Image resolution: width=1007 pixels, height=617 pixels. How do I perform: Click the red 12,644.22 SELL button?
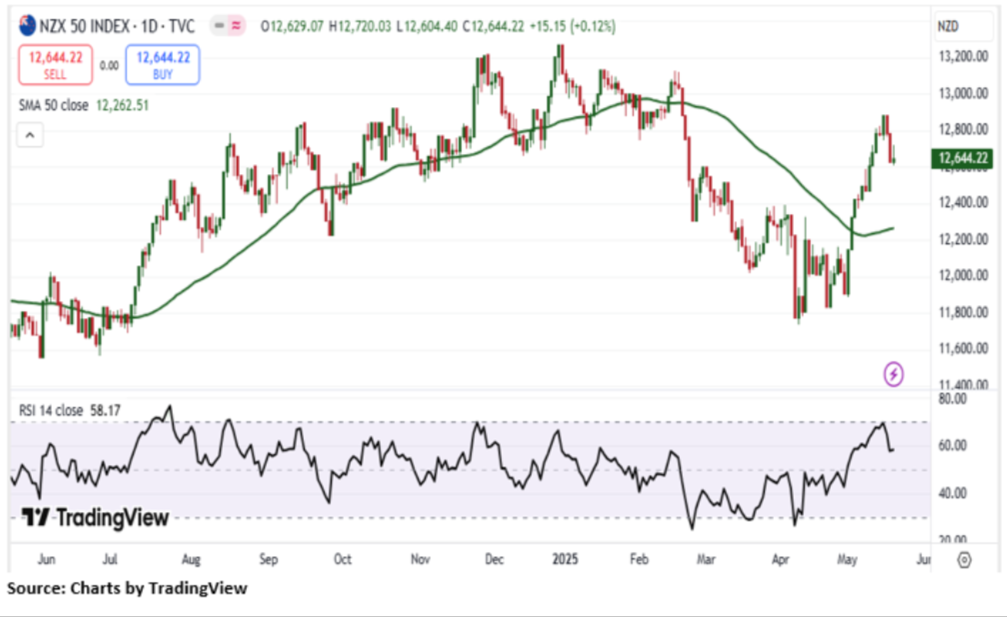coord(55,65)
